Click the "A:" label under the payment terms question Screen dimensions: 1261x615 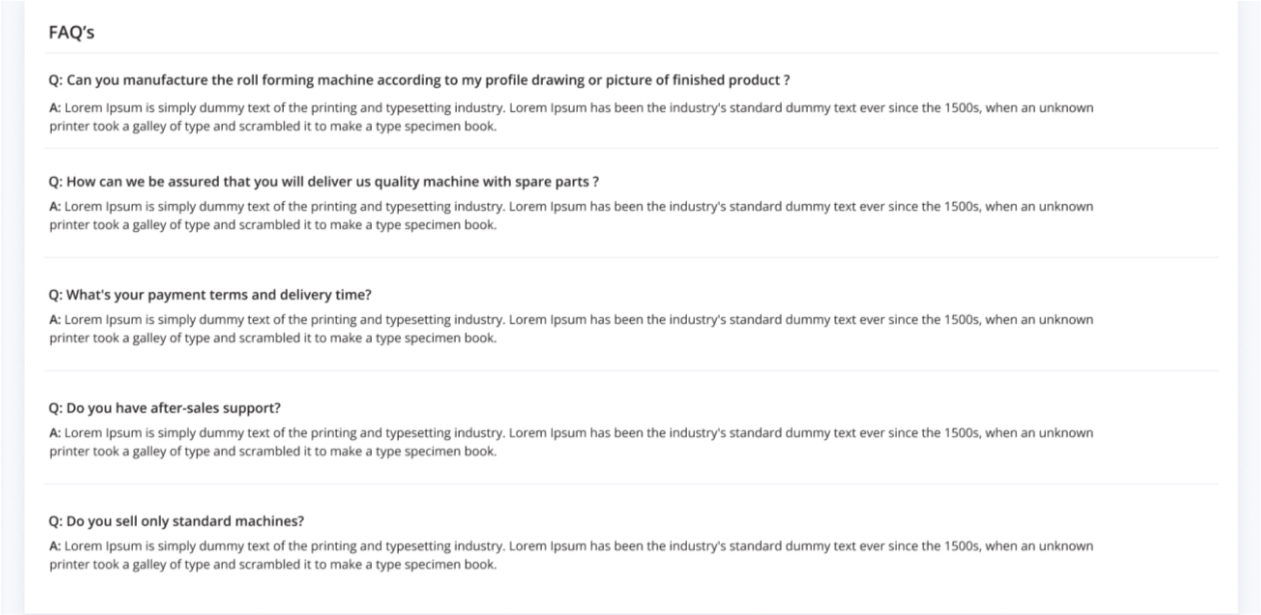tap(55, 320)
